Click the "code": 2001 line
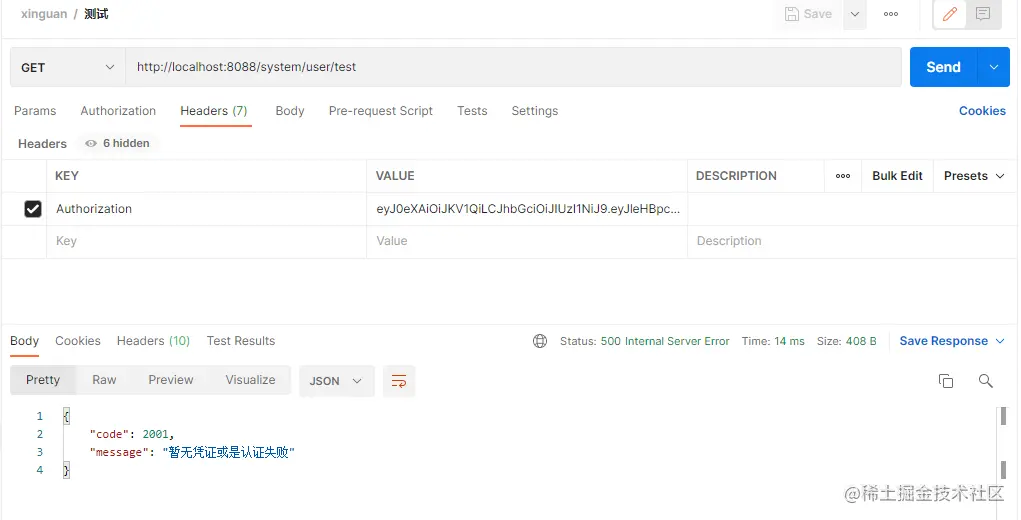Screen dimensions: 1021x520 click(132, 434)
